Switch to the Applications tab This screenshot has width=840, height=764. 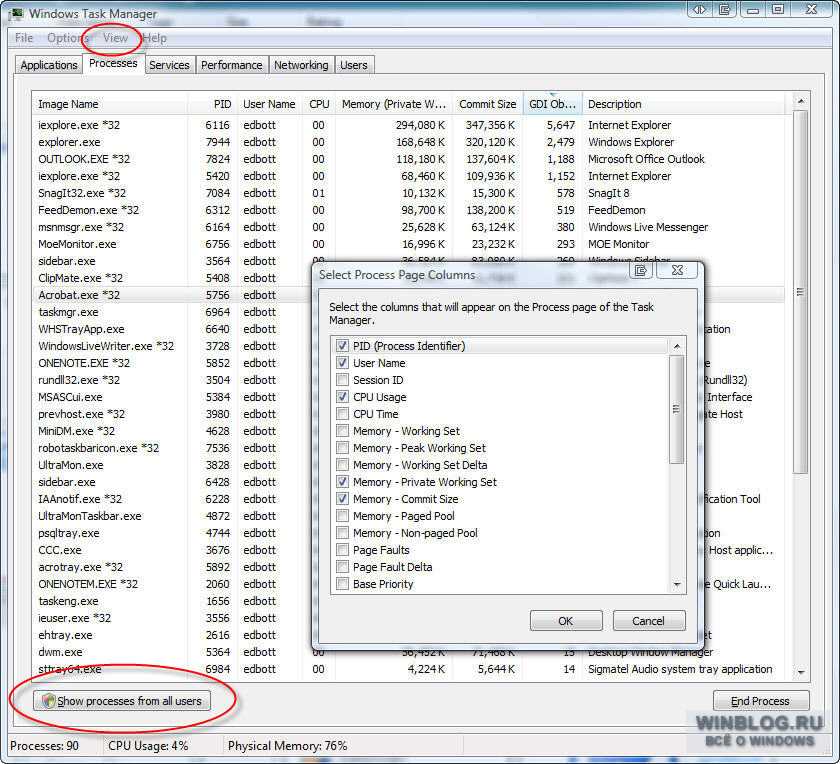point(49,65)
